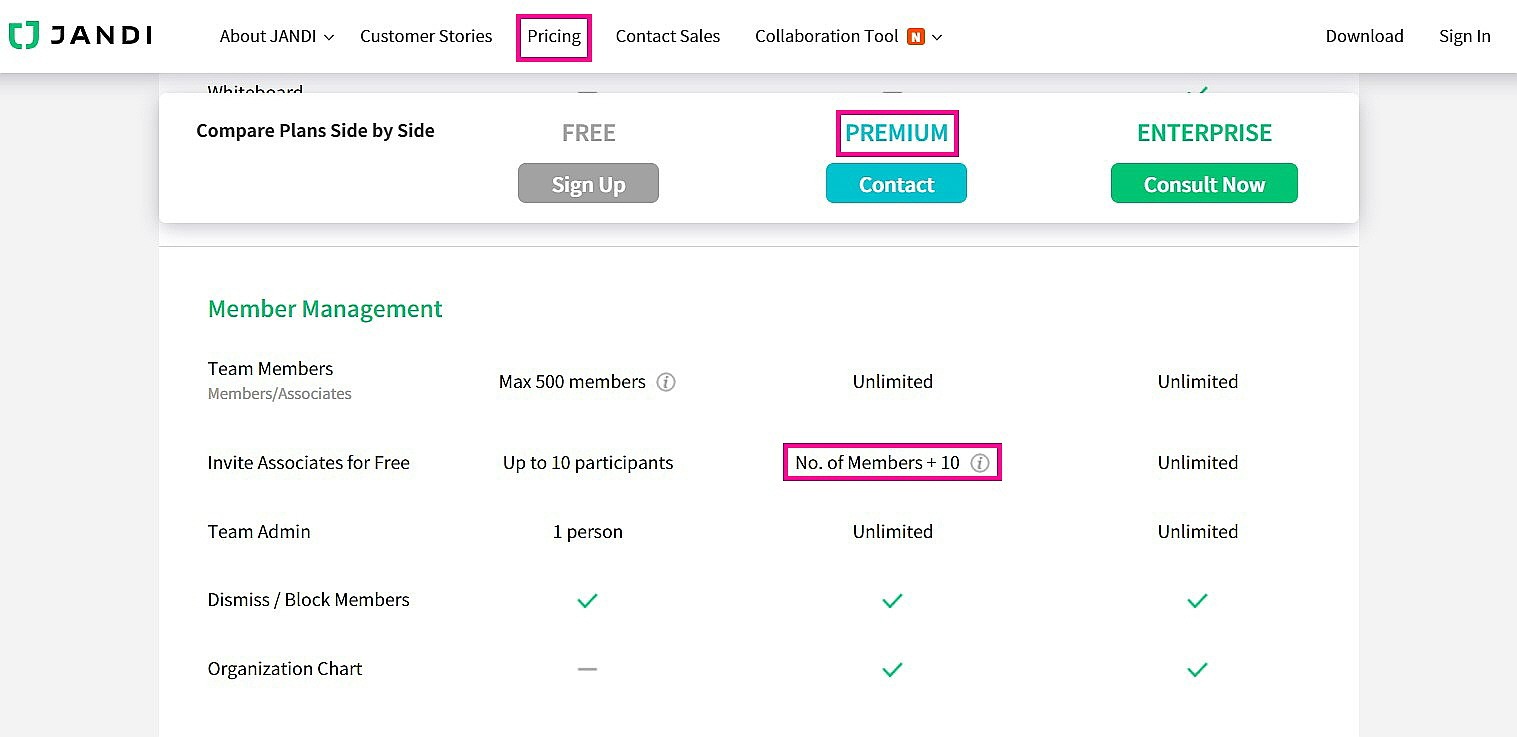
Task: Open the Pricing menu item
Action: (x=554, y=36)
